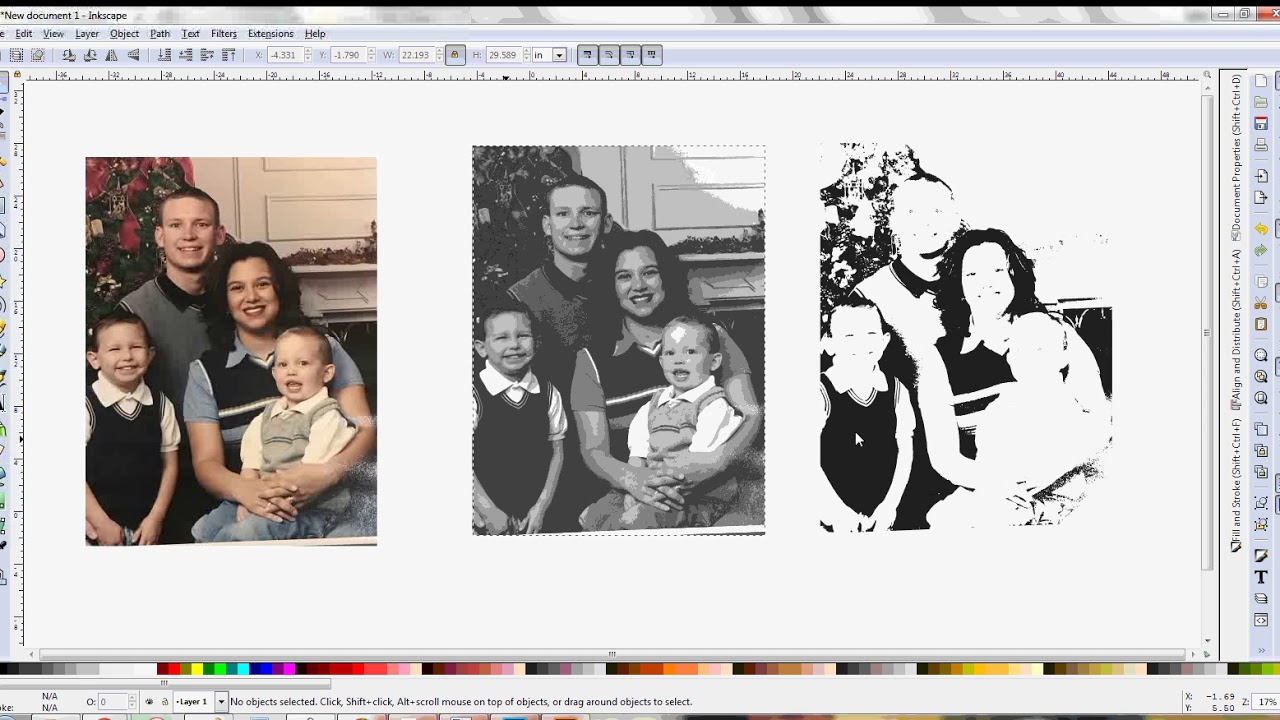
Task: Toggle scaling rounded rectangle corners
Action: coord(609,55)
